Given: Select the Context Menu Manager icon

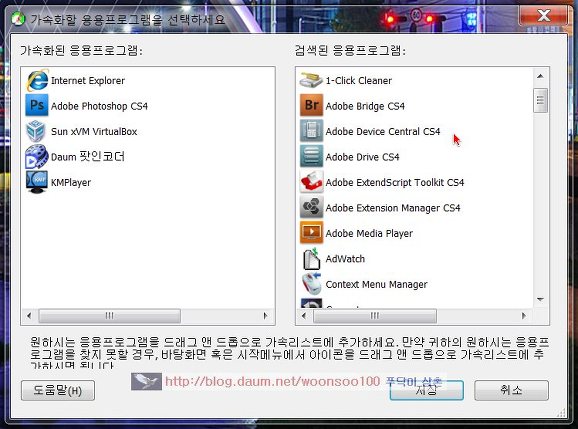Looking at the screenshot, I should coord(311,284).
